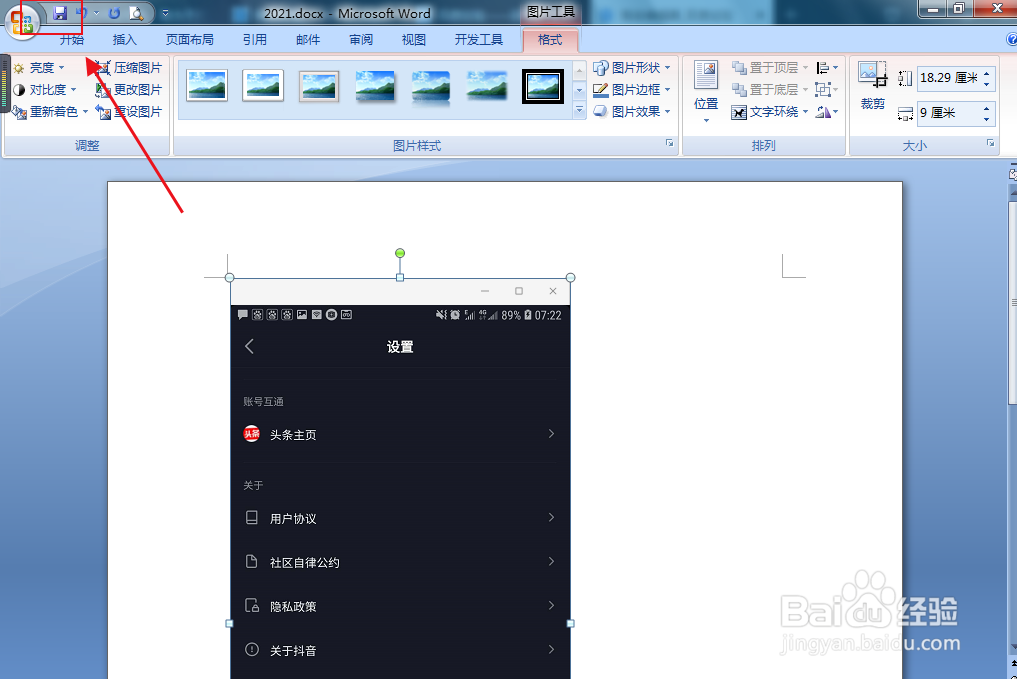Click 隐私政策 text in the inserted picture
This screenshot has width=1017, height=679.
(x=293, y=606)
